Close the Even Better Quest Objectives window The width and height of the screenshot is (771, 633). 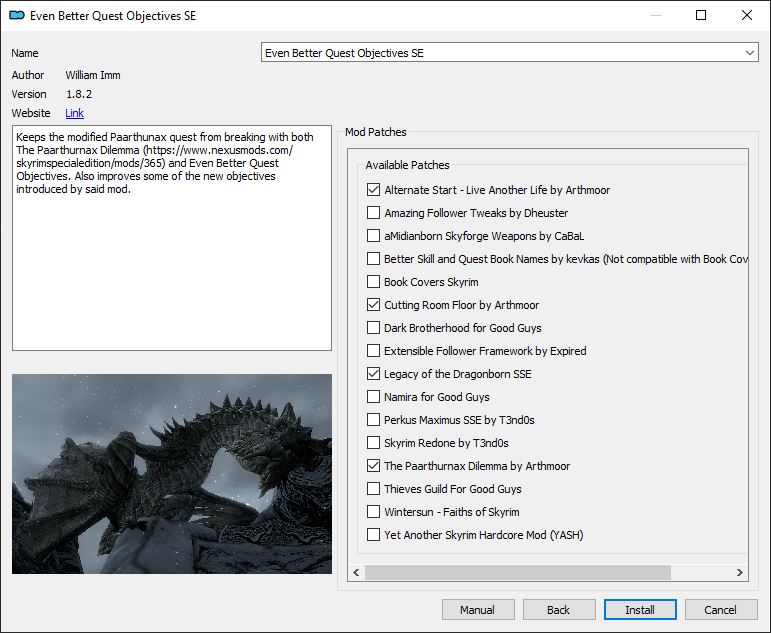[746, 15]
